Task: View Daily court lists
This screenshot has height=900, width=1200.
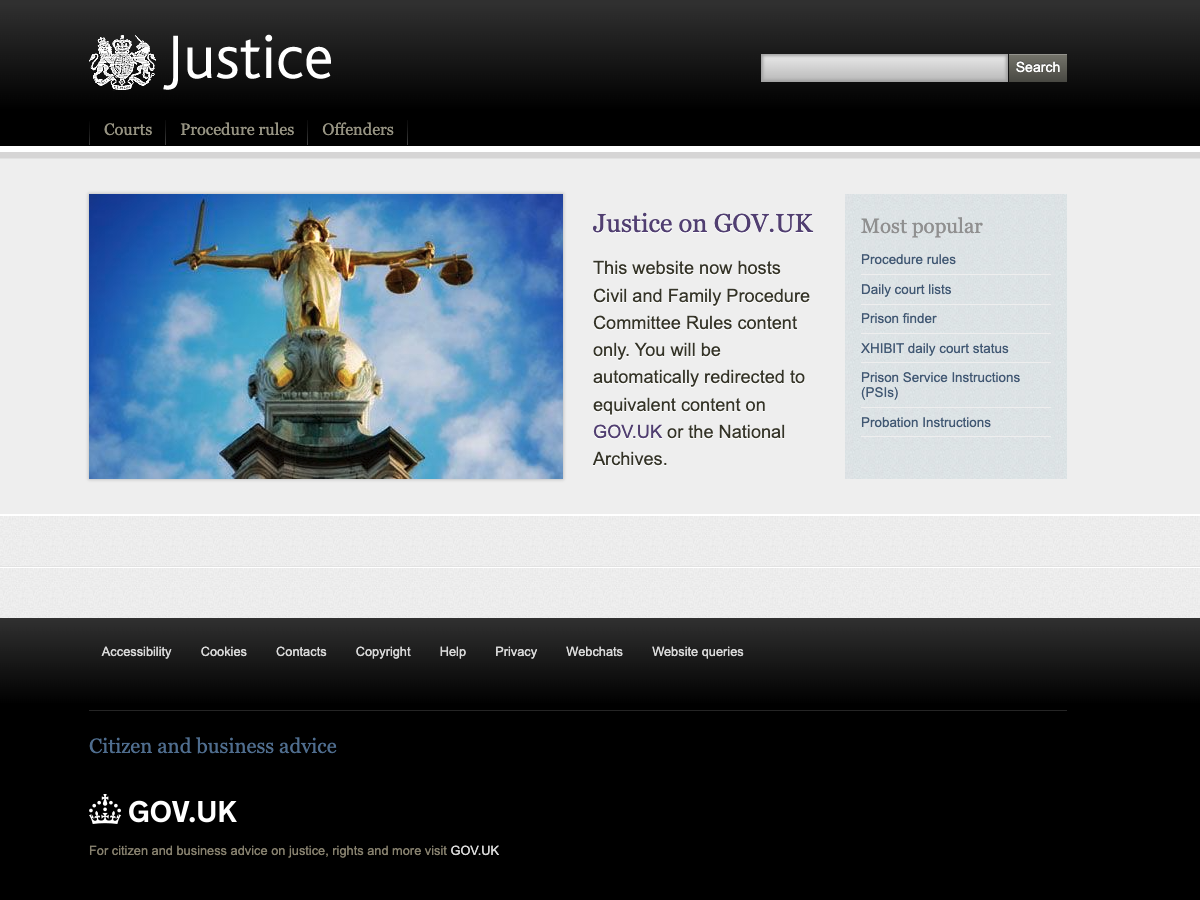Action: tap(906, 289)
